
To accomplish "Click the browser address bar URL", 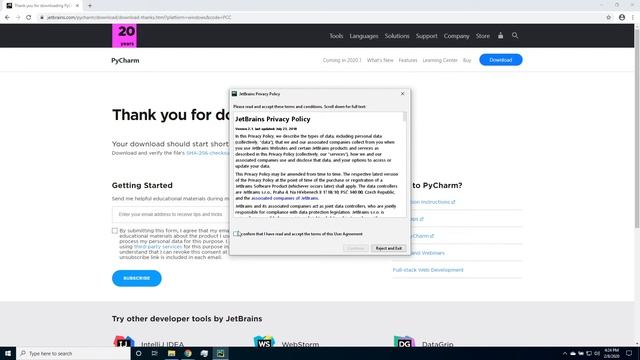I will 139,18.
